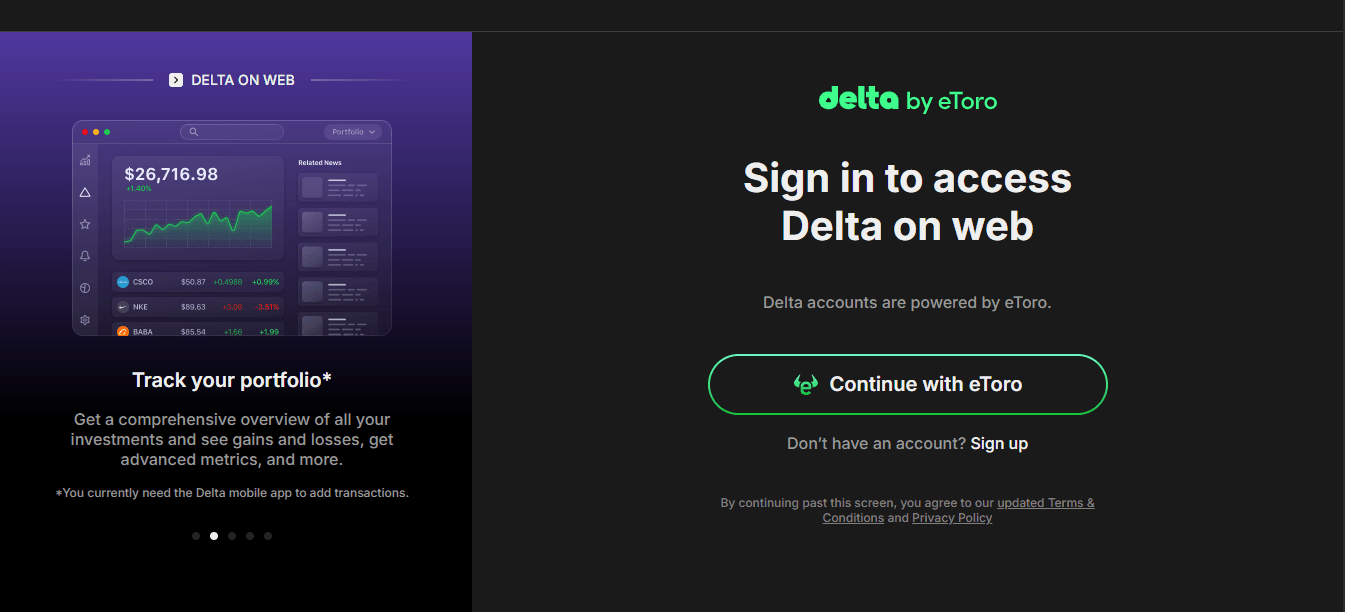Click the NKE stock row in the preview
1345x612 pixels.
[197, 307]
